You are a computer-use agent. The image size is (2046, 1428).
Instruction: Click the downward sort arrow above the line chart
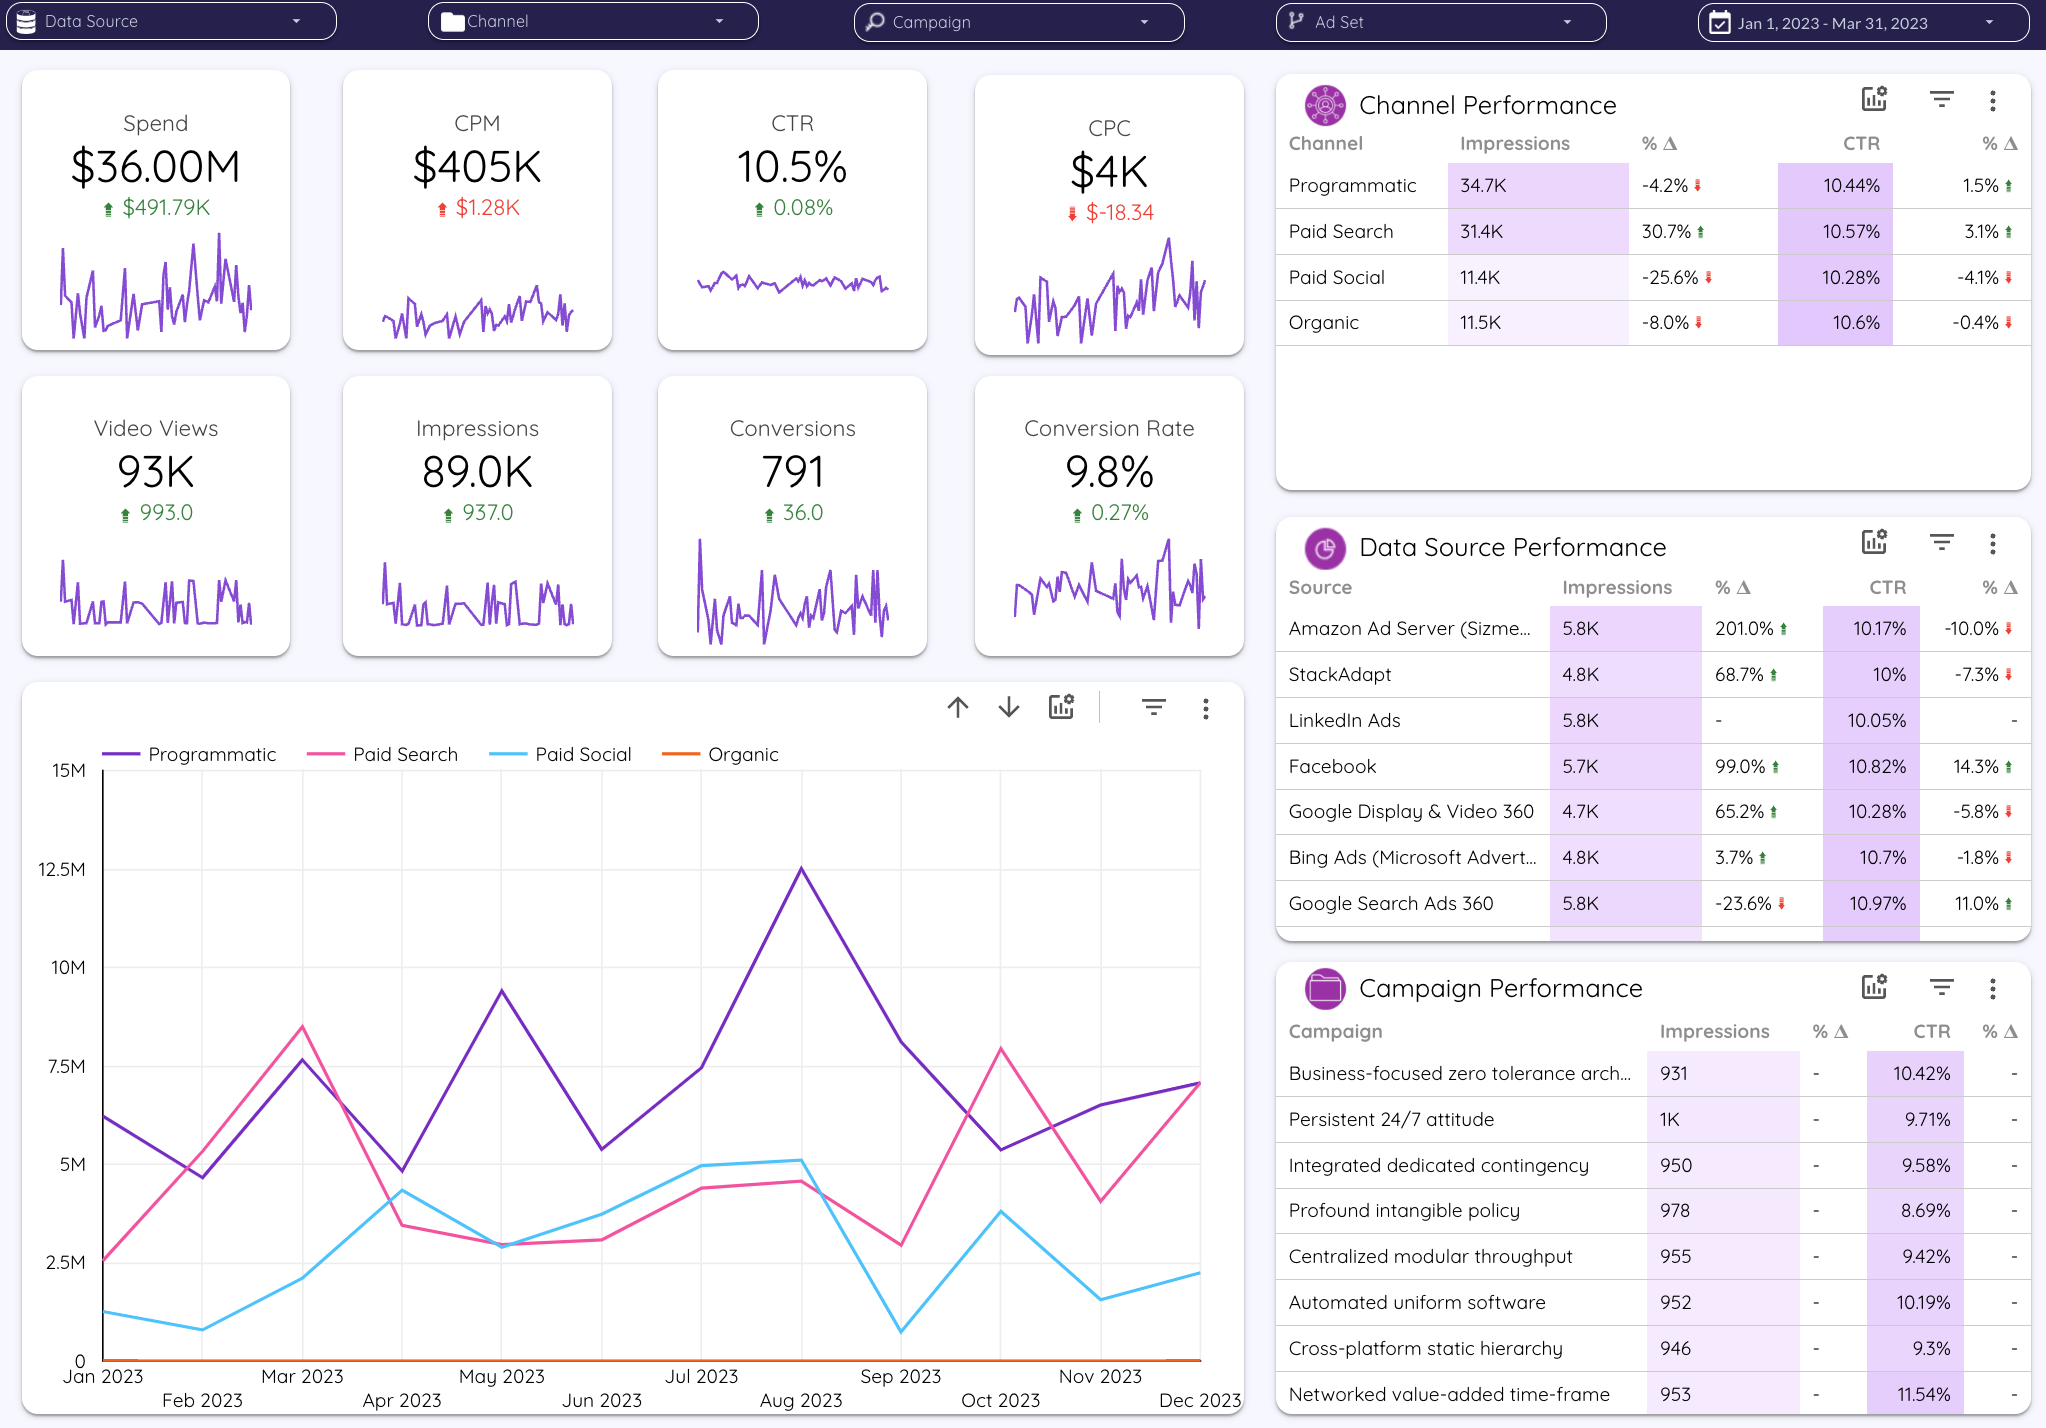(1008, 707)
